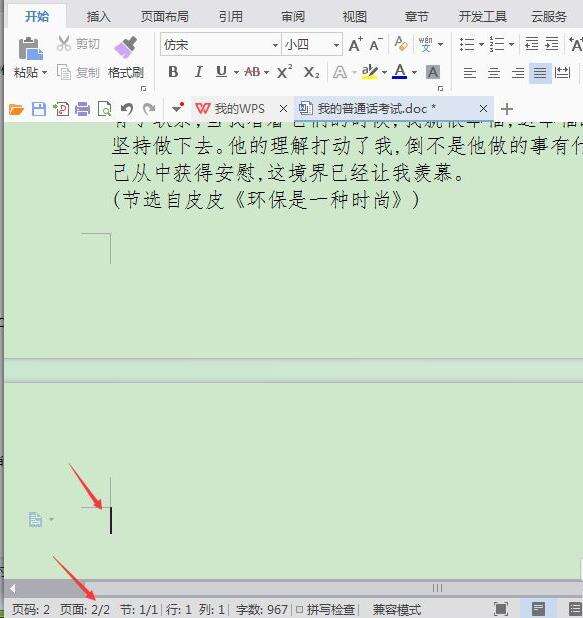Open the 开发工具 ribbon tab

(x=482, y=17)
